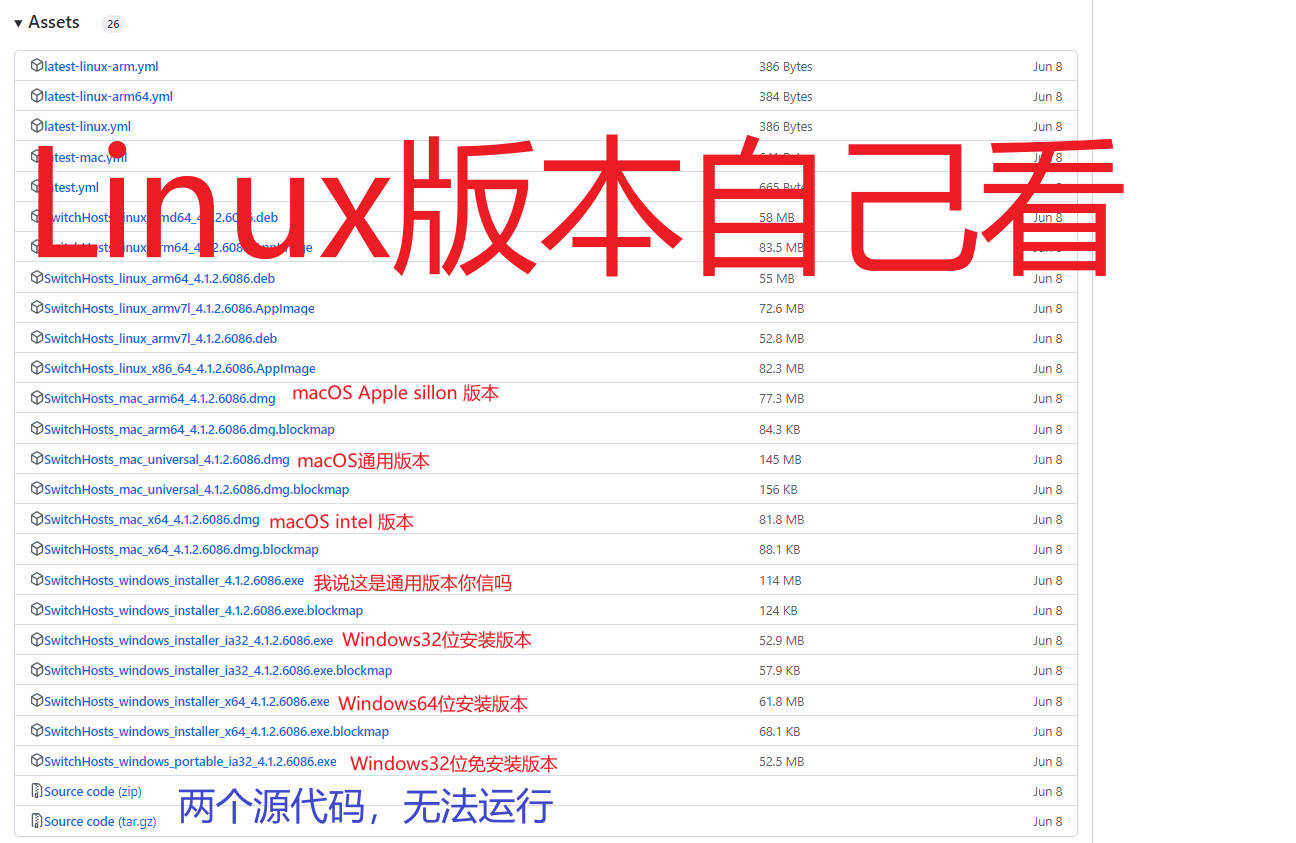Click the 384 Bytes size text
This screenshot has height=843, width=1296.
point(786,97)
